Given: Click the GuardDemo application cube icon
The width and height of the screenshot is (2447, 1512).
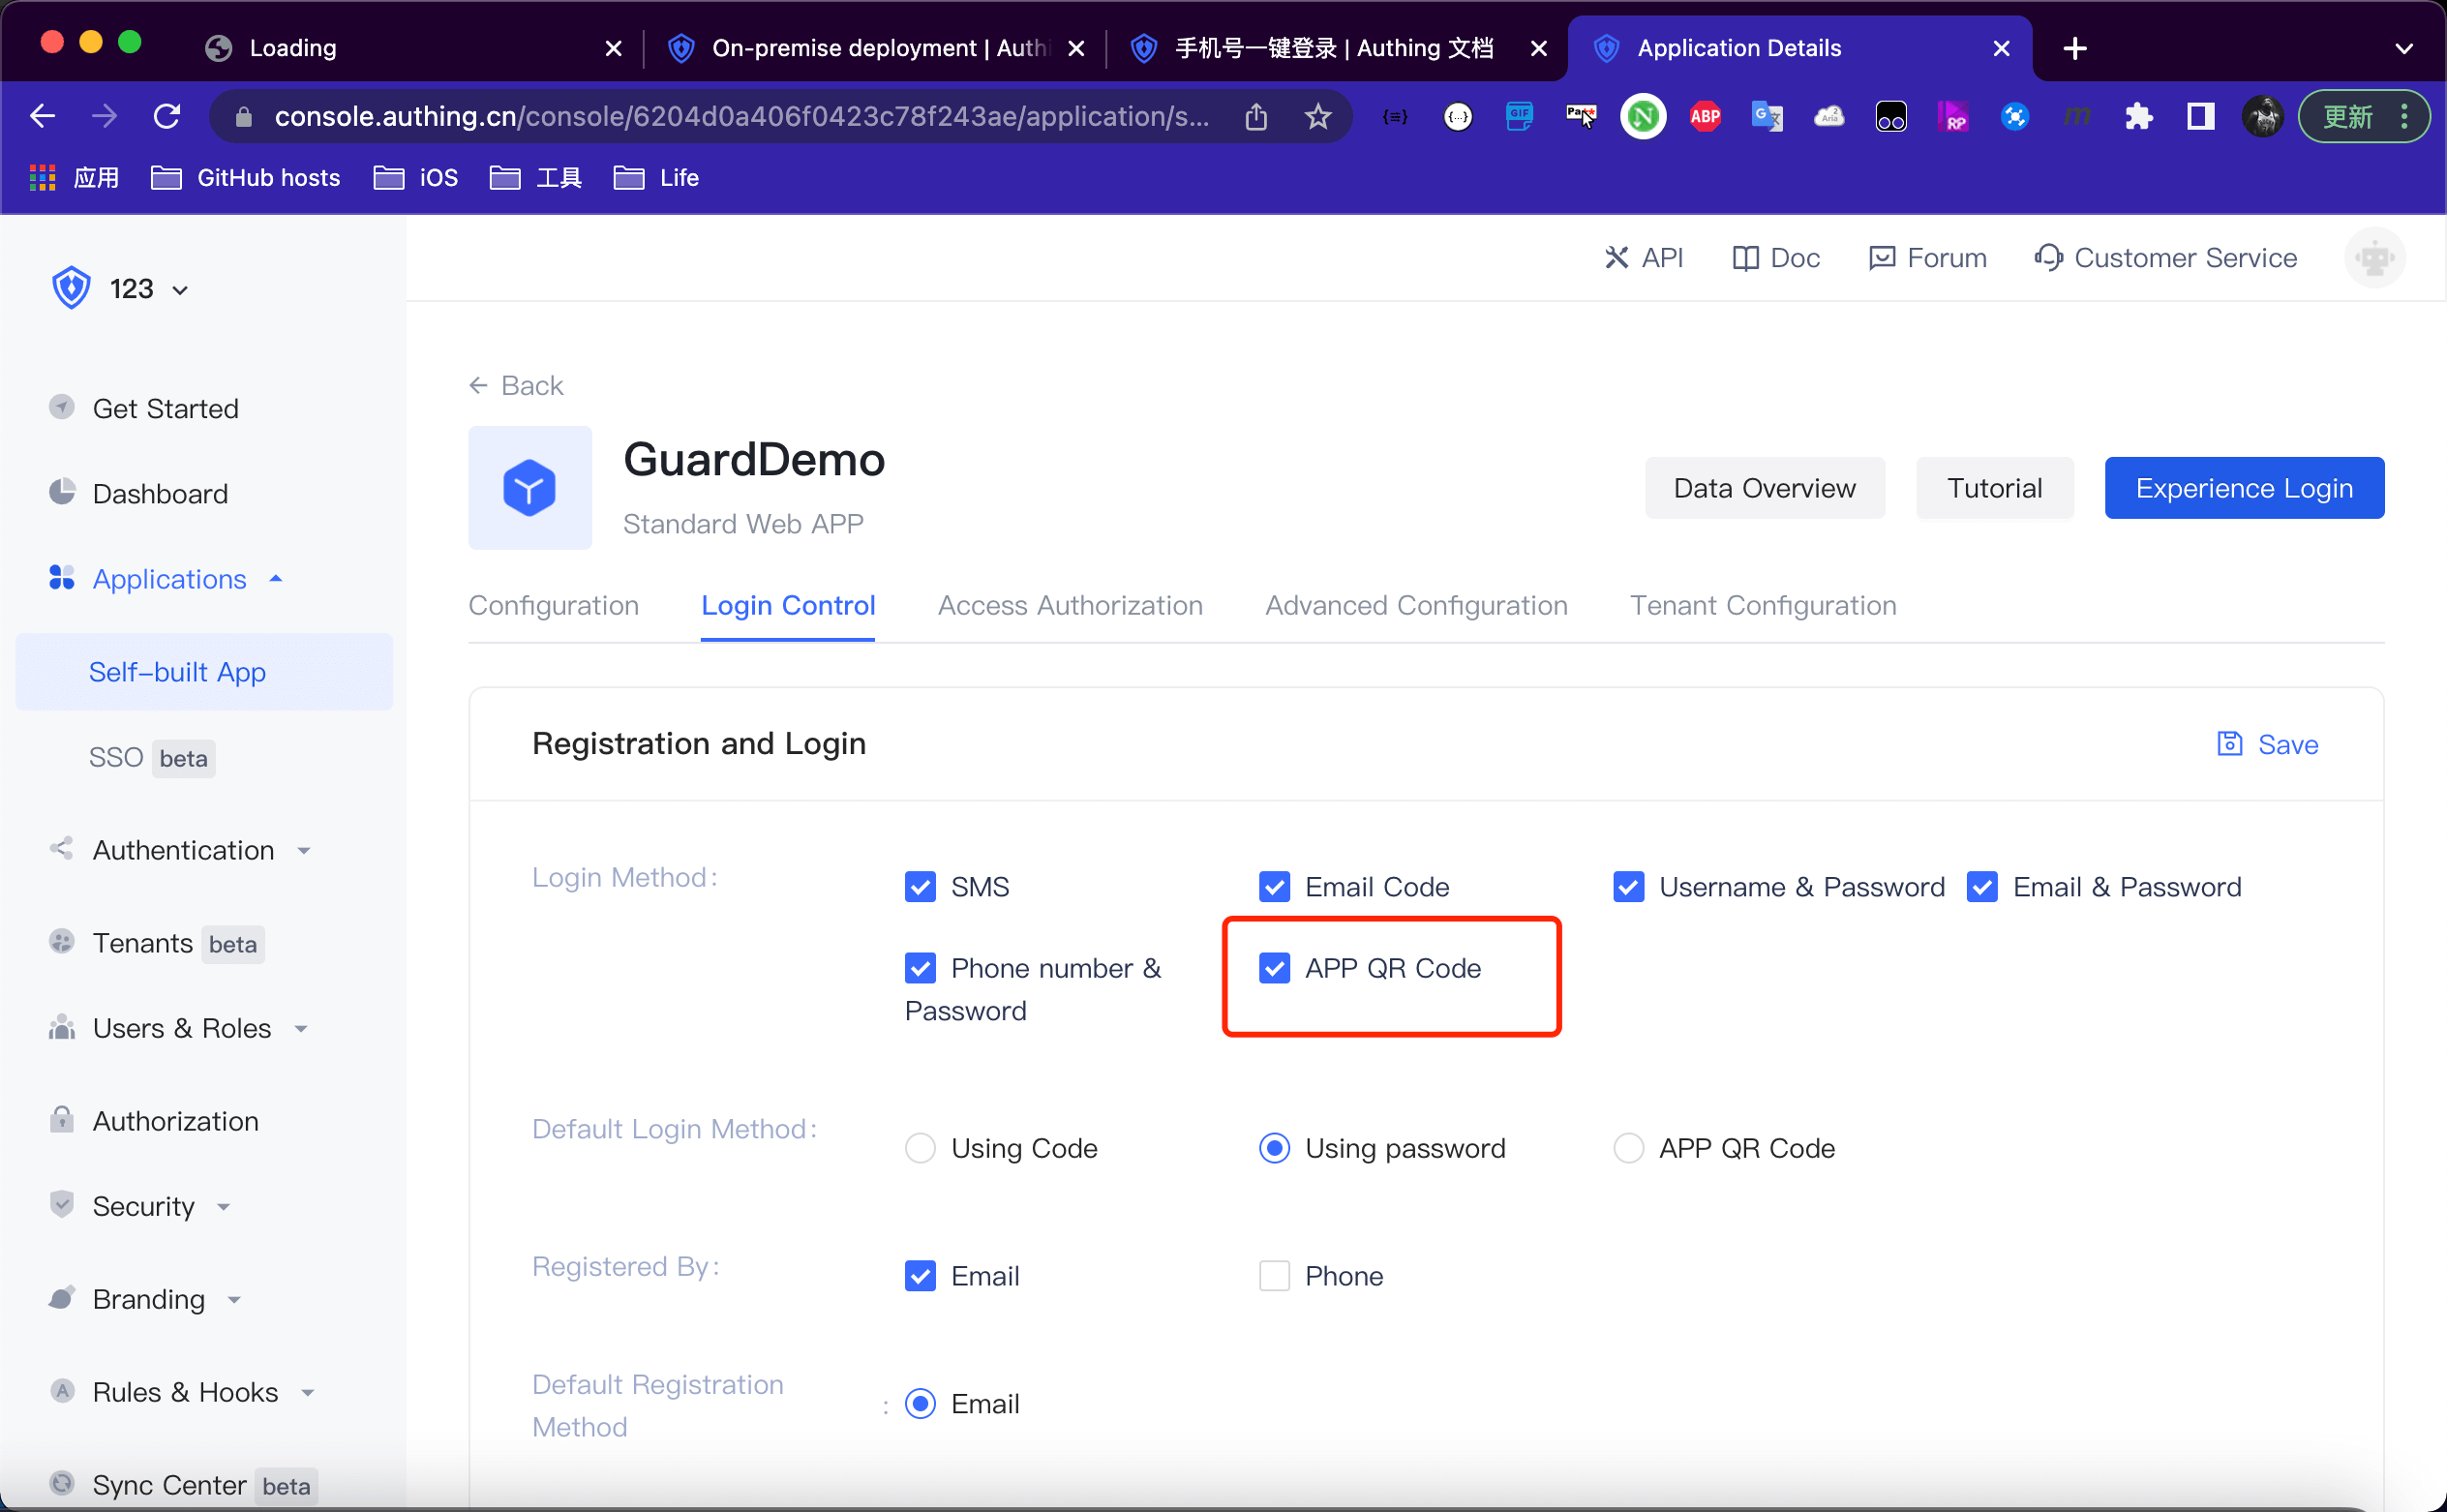Looking at the screenshot, I should point(529,488).
